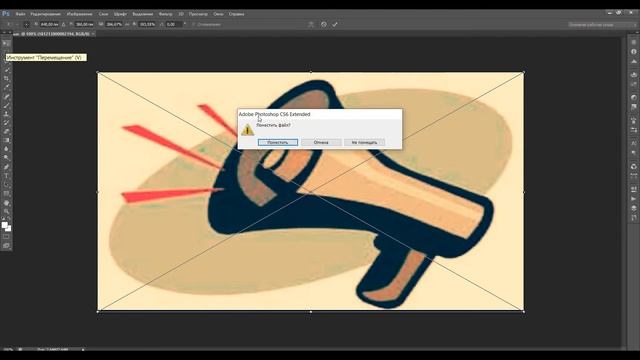
Task: Select the Rectangle shape tool
Action: [x=7, y=193]
